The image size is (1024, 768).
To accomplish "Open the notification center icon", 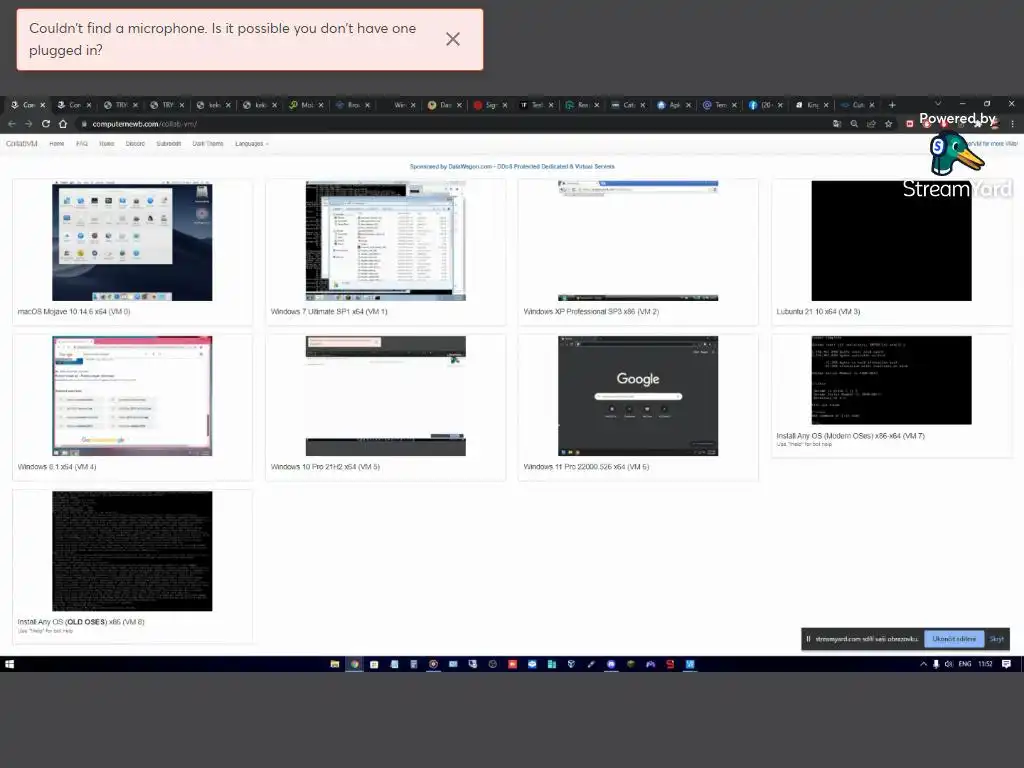I will [1006, 664].
